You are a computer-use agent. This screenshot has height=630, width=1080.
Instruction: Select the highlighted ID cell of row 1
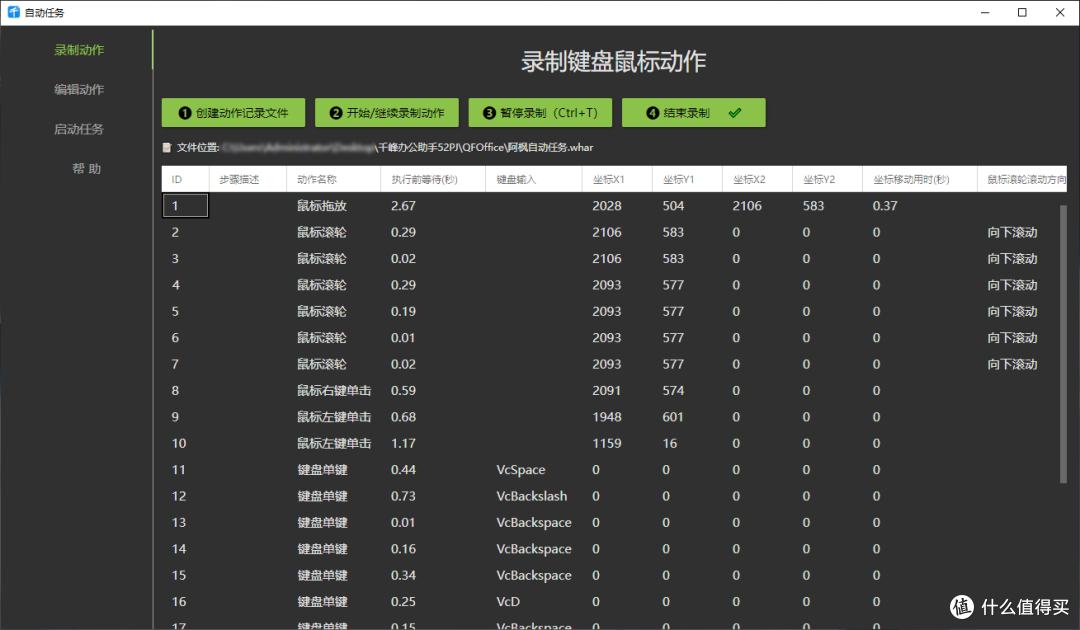click(185, 206)
